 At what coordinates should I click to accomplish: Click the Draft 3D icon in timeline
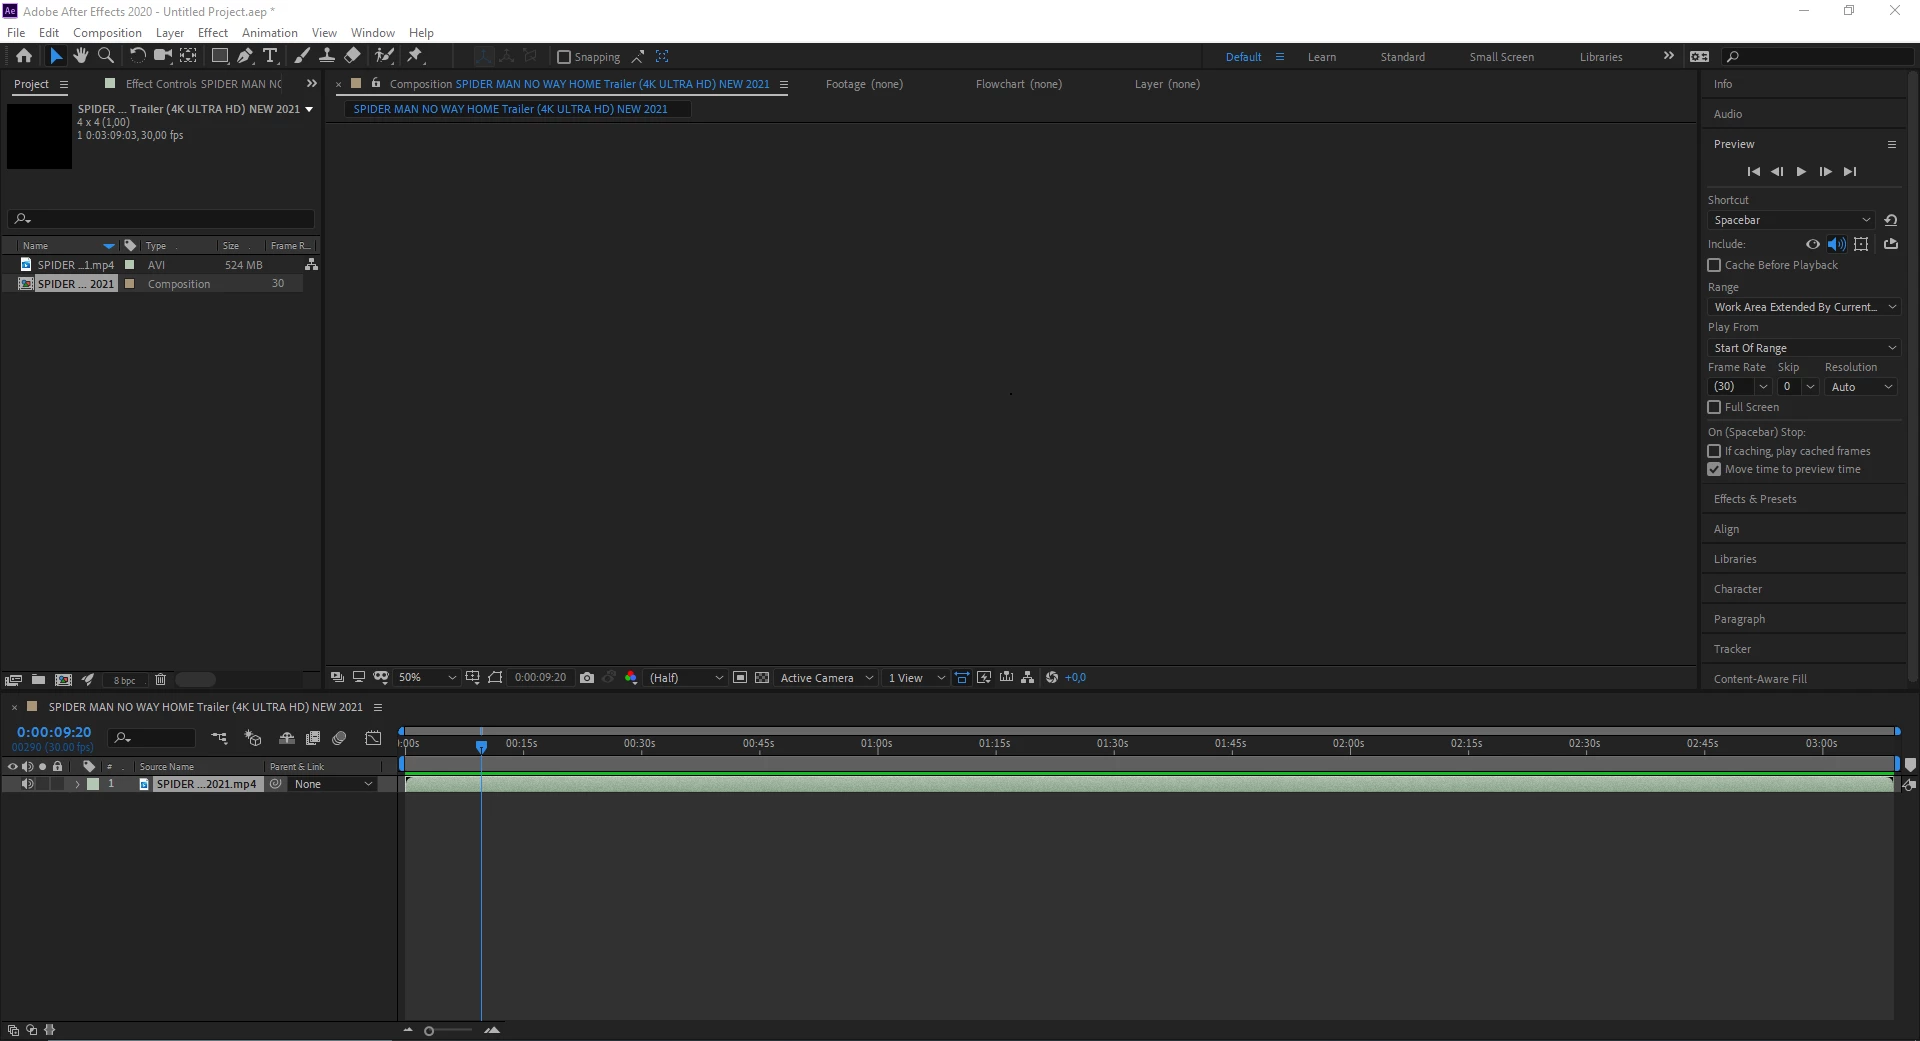pyautogui.click(x=253, y=738)
